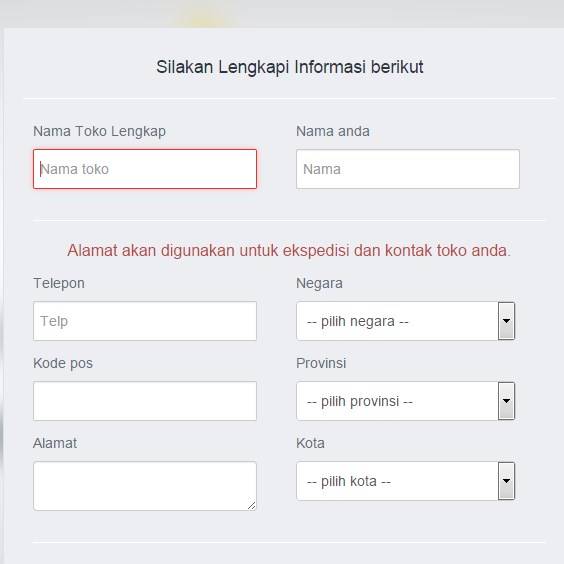Click the Alamat label
The width and height of the screenshot is (564, 564).
pyautogui.click(x=55, y=443)
